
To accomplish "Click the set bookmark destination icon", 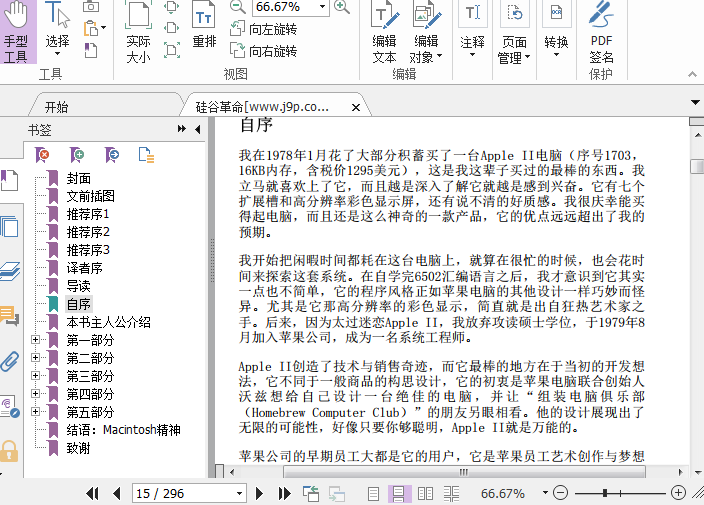I will (x=111, y=155).
